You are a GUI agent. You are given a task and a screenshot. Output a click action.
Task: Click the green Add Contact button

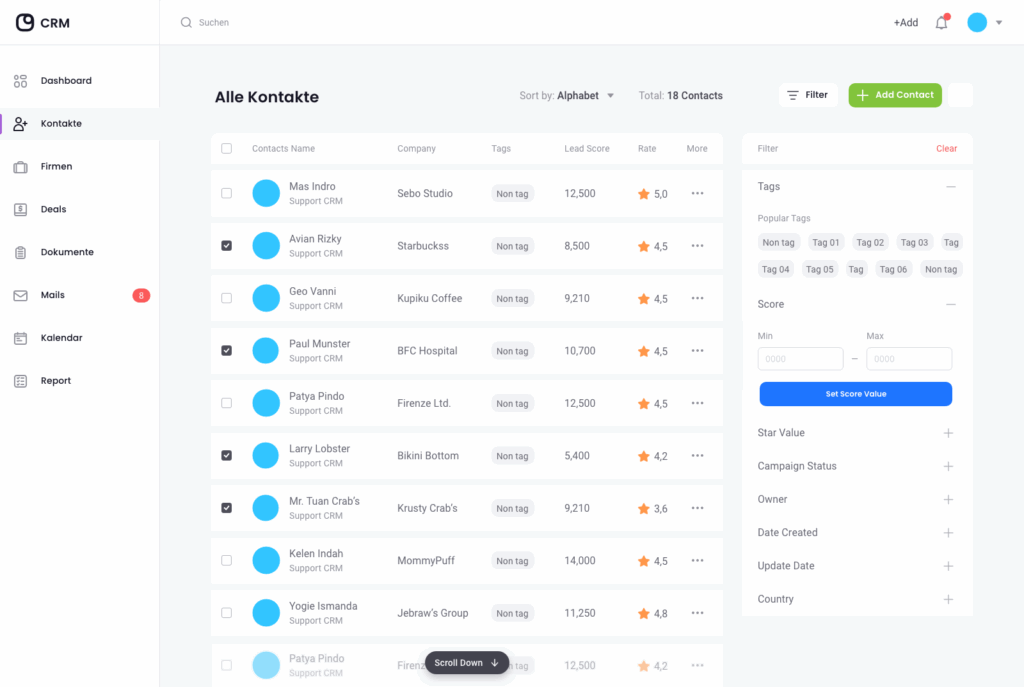pos(895,95)
